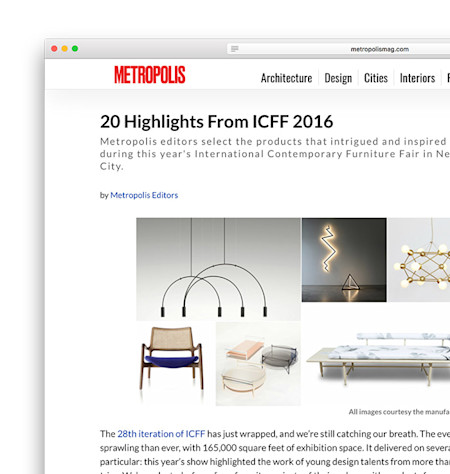Click the arched pendant lamp image
This screenshot has width=450, height=474.
coord(218,269)
